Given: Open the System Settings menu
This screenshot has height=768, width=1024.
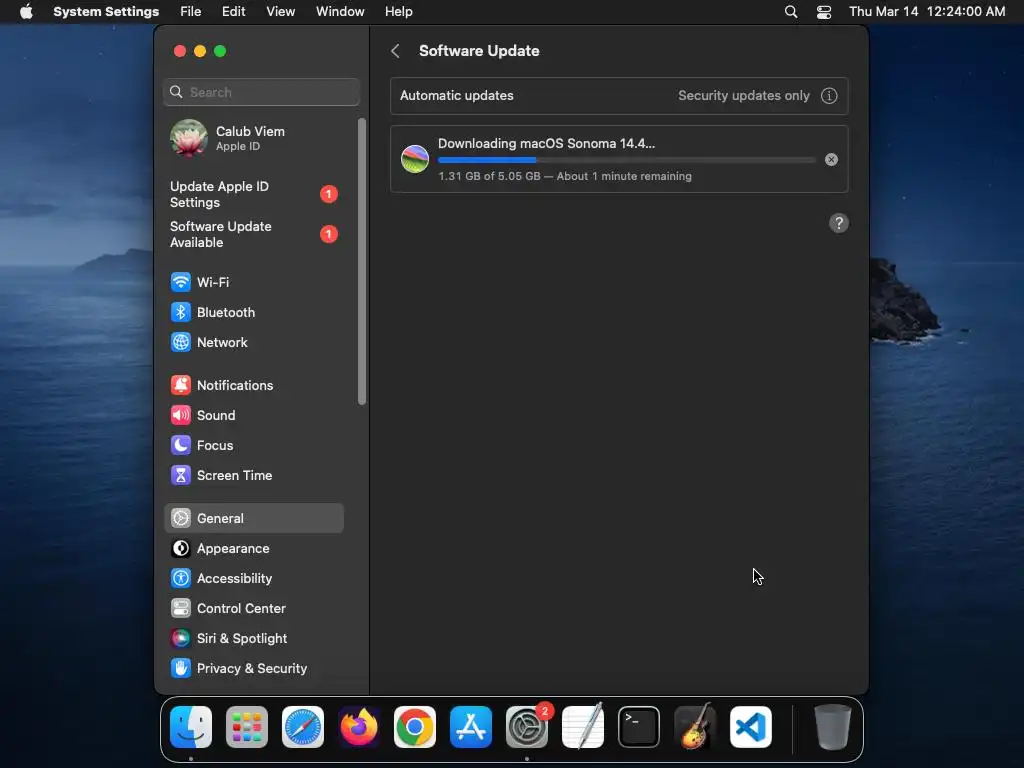Looking at the screenshot, I should (x=106, y=11).
